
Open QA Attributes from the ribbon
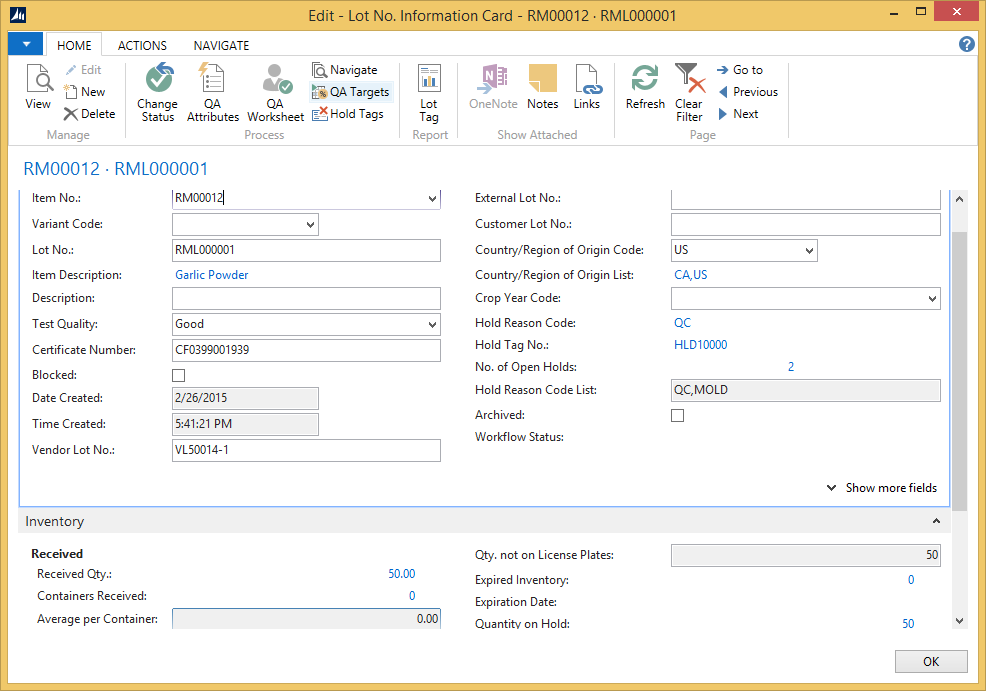(213, 91)
